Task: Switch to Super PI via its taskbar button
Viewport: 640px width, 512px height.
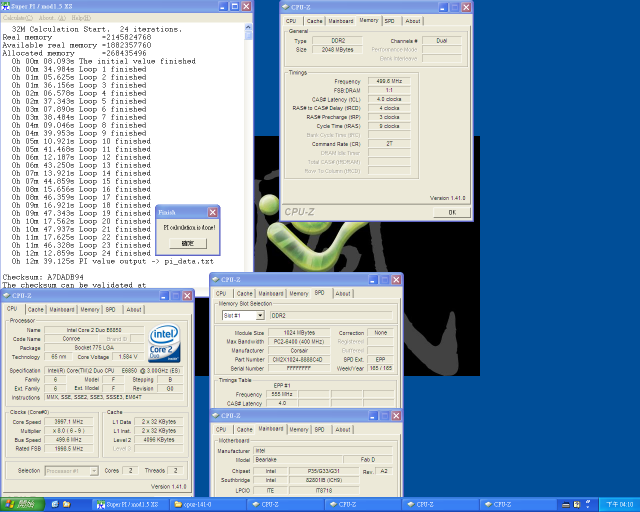Action: 130,505
